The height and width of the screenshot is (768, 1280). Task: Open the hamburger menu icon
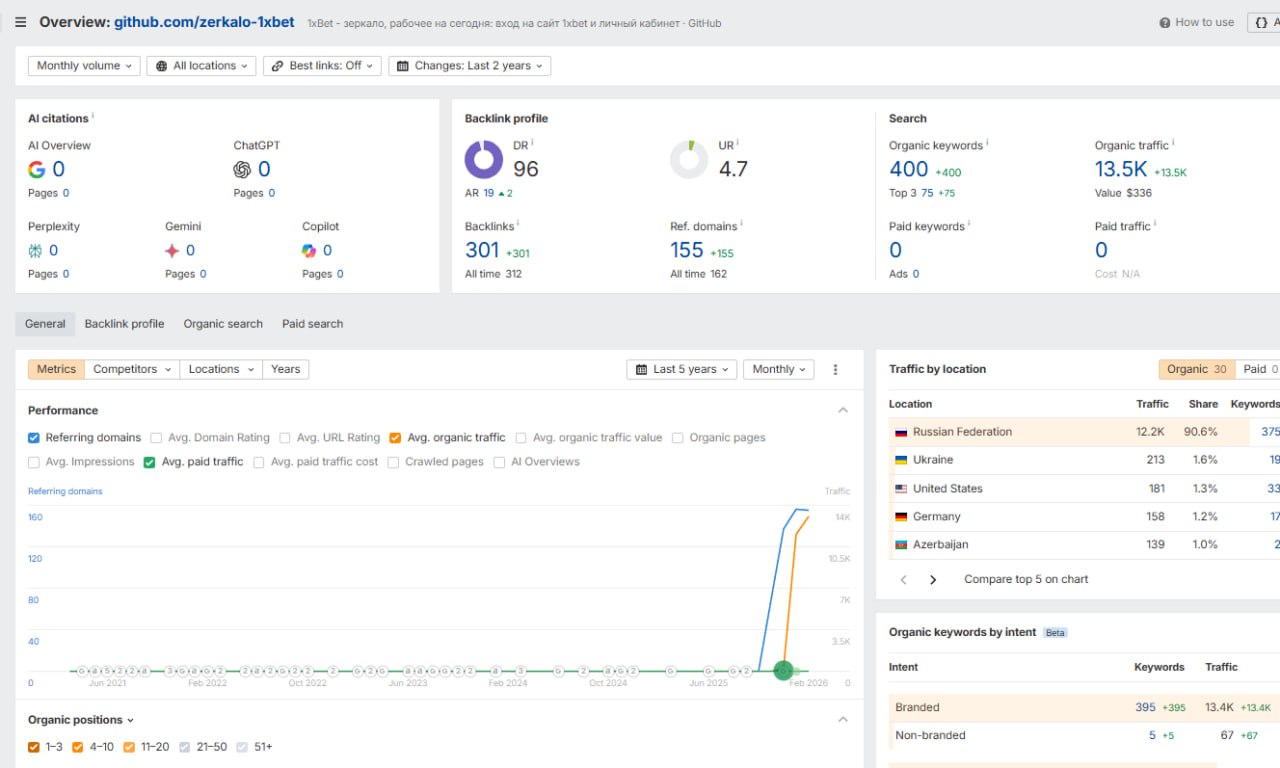coord(20,22)
